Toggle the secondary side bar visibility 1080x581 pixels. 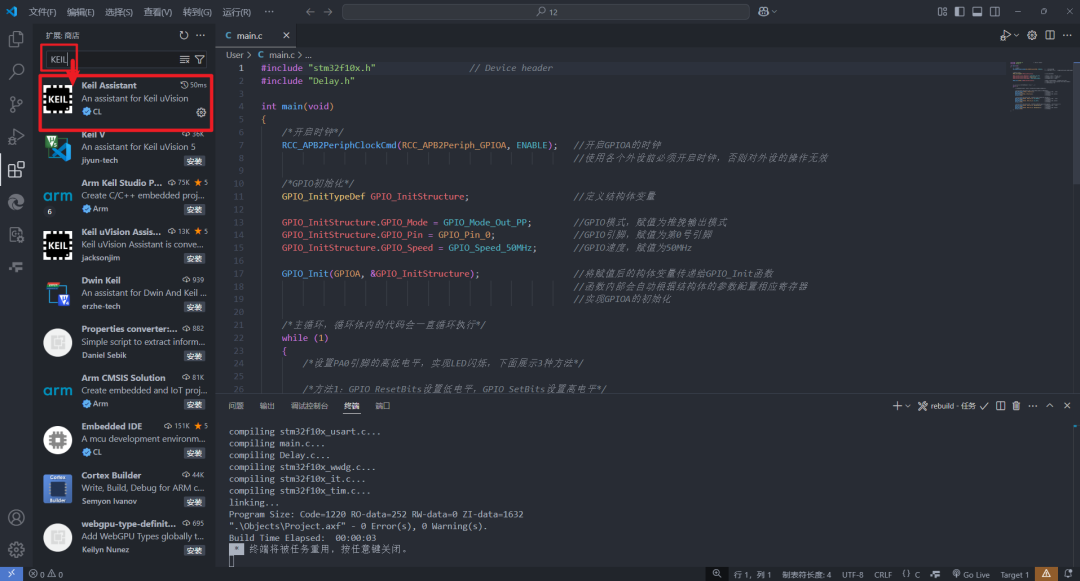point(995,12)
